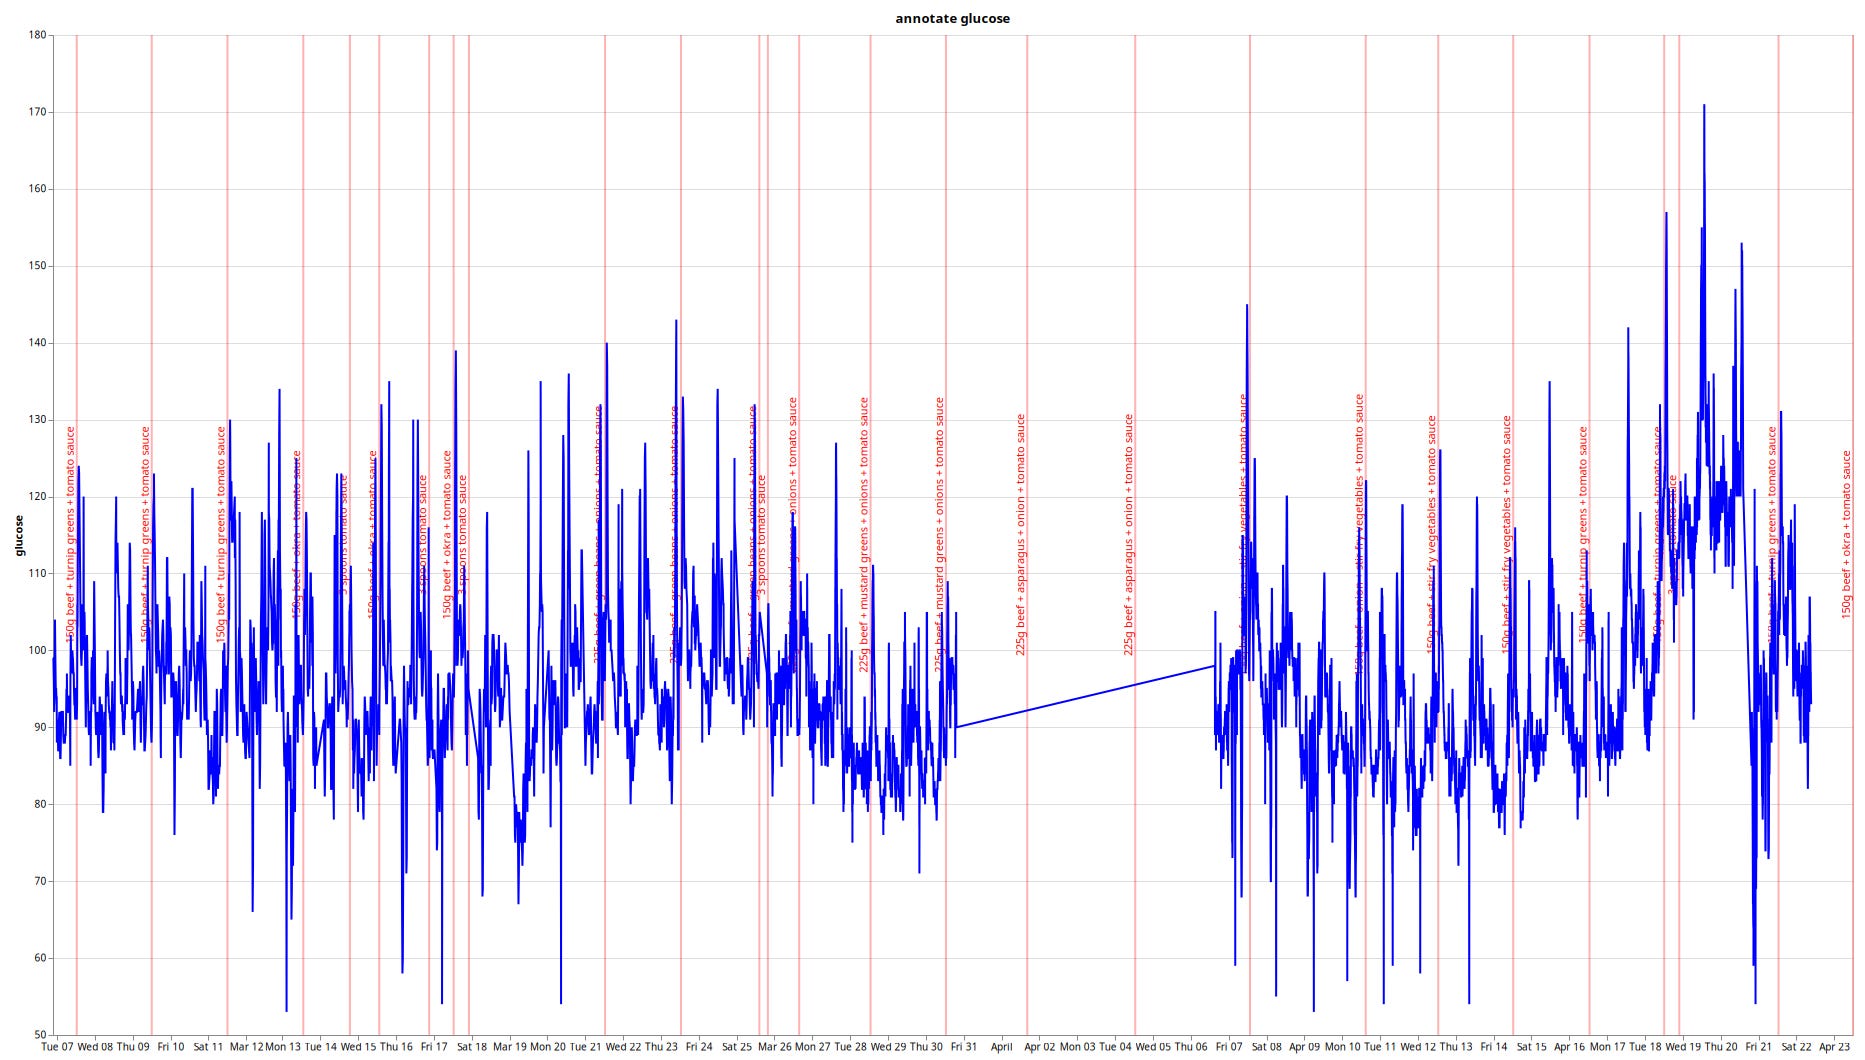1865x1060 pixels.
Task: Select the 90 y-axis tick label
Action: [x=40, y=728]
